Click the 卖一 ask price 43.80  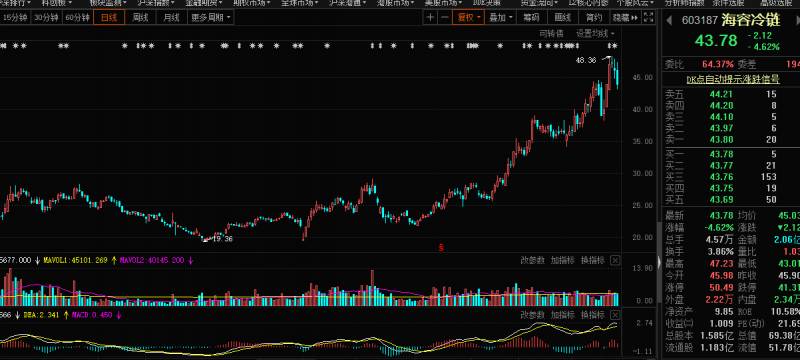tap(721, 139)
